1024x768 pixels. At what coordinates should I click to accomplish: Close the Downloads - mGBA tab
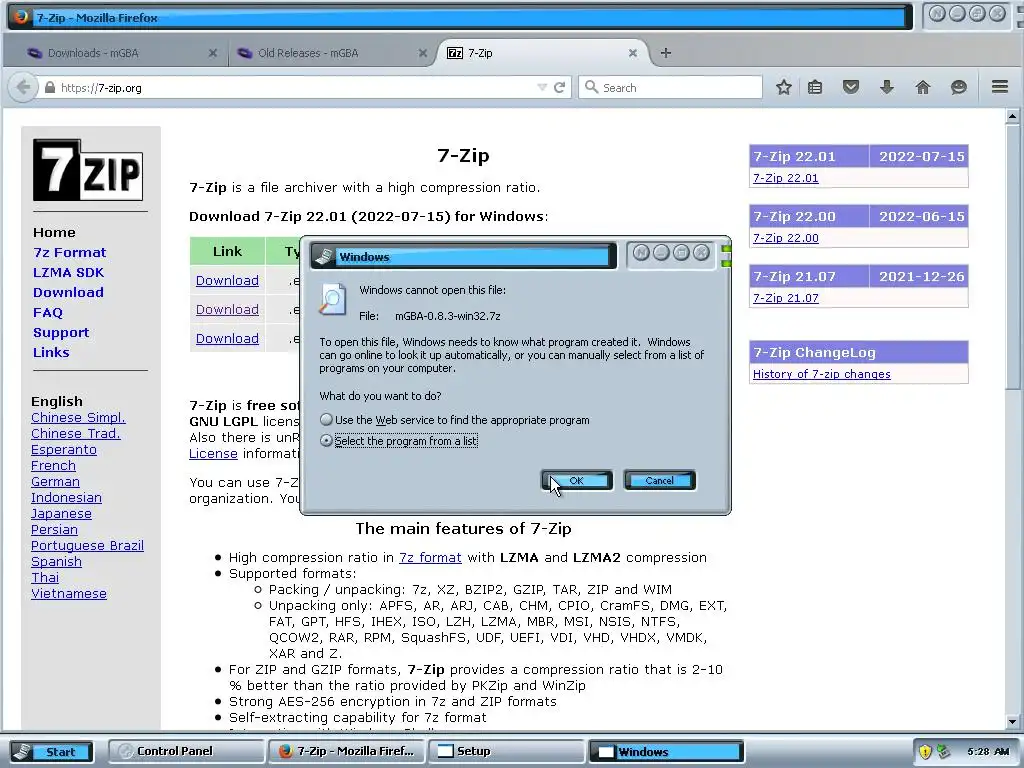point(212,53)
